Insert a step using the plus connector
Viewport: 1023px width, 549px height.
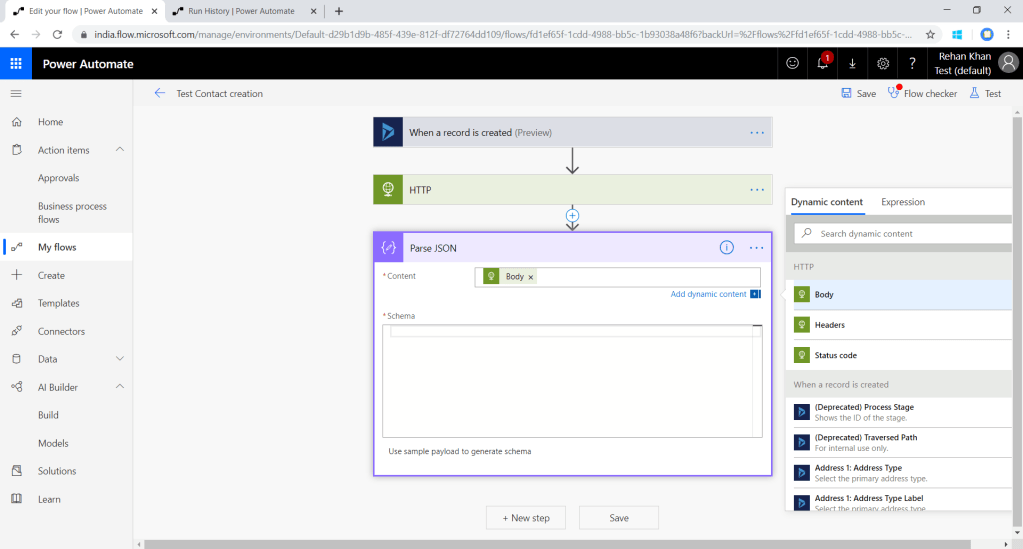tap(572, 215)
